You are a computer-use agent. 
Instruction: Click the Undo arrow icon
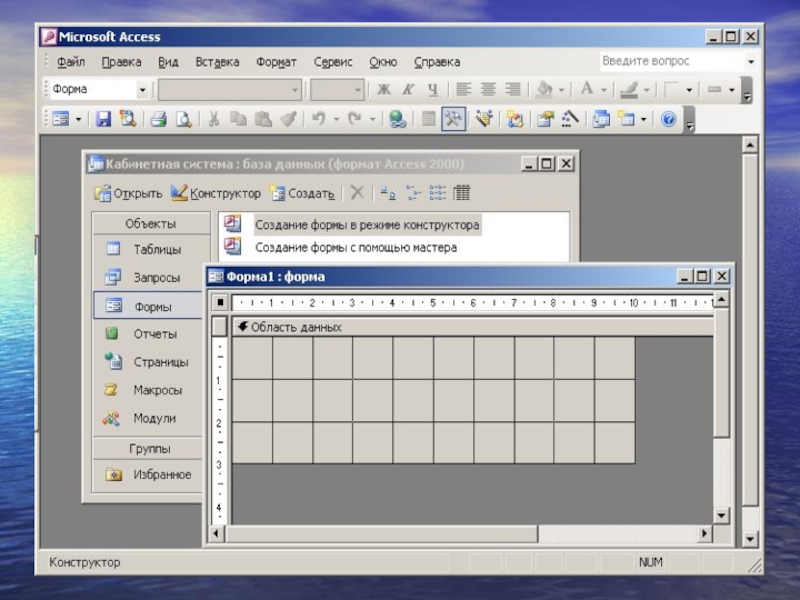[x=319, y=119]
